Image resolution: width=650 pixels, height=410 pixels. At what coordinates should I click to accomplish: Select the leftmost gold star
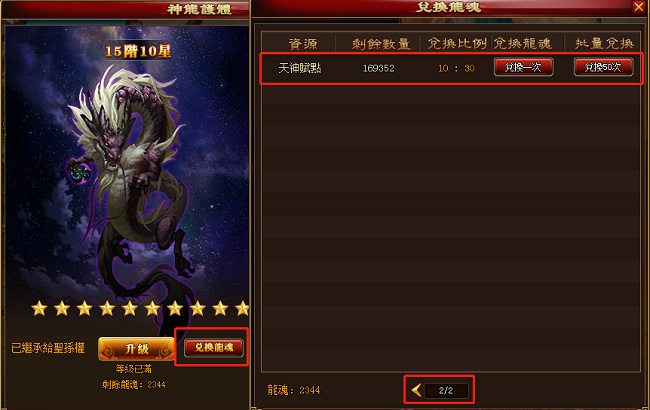click(39, 308)
